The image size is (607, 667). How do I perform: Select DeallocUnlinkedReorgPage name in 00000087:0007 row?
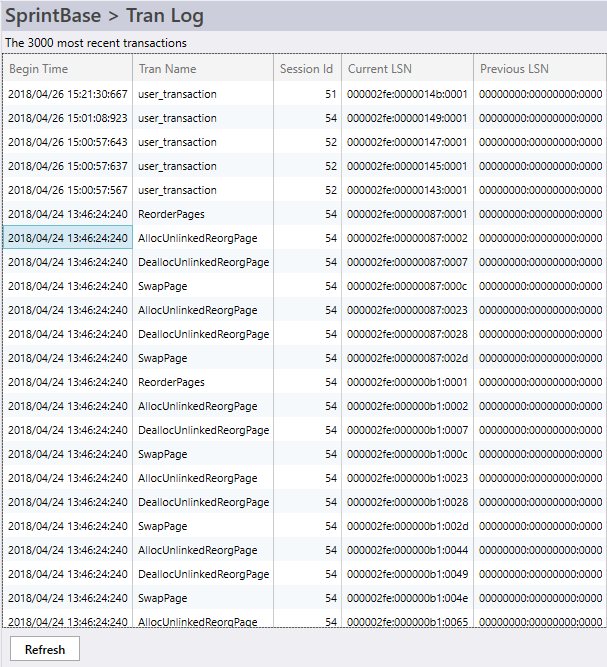(x=203, y=262)
